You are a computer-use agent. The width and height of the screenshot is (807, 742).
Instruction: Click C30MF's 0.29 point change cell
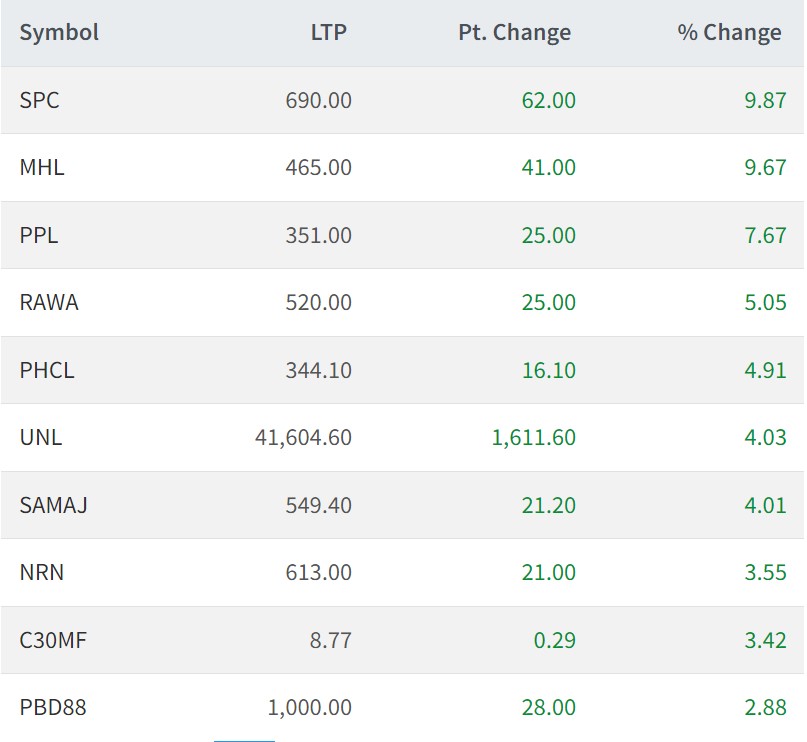(554, 640)
